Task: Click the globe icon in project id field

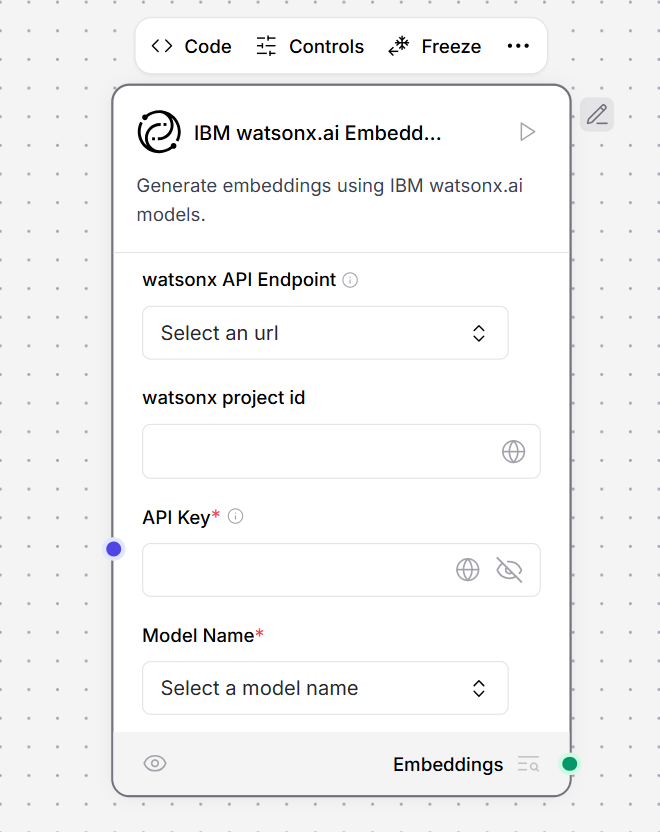Action: point(514,451)
